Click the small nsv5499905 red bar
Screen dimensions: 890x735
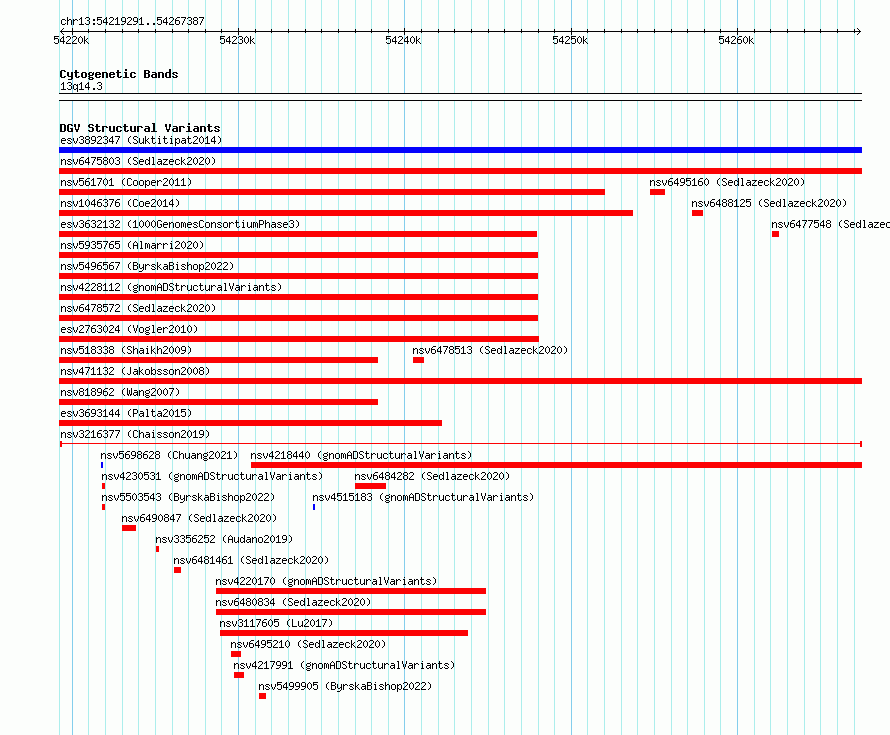(263, 696)
